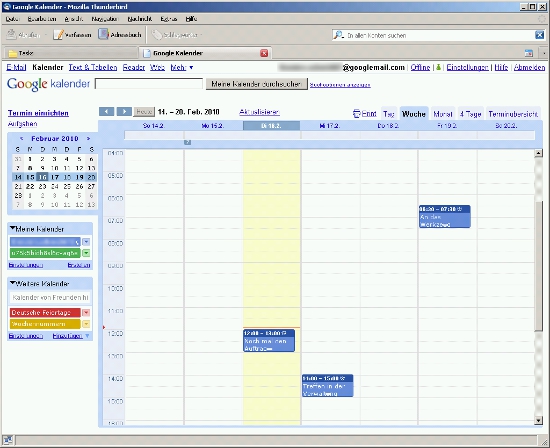The height and width of the screenshot is (448, 550).
Task: Switch to Monat month view
Action: point(443,114)
